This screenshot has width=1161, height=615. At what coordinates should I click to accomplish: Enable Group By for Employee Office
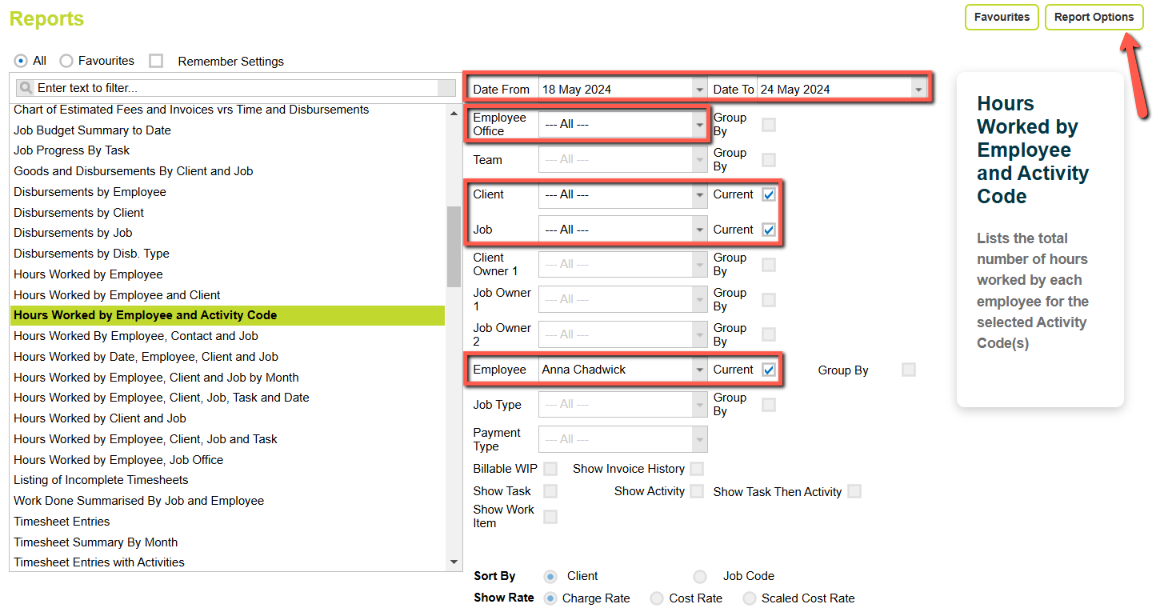coord(769,124)
